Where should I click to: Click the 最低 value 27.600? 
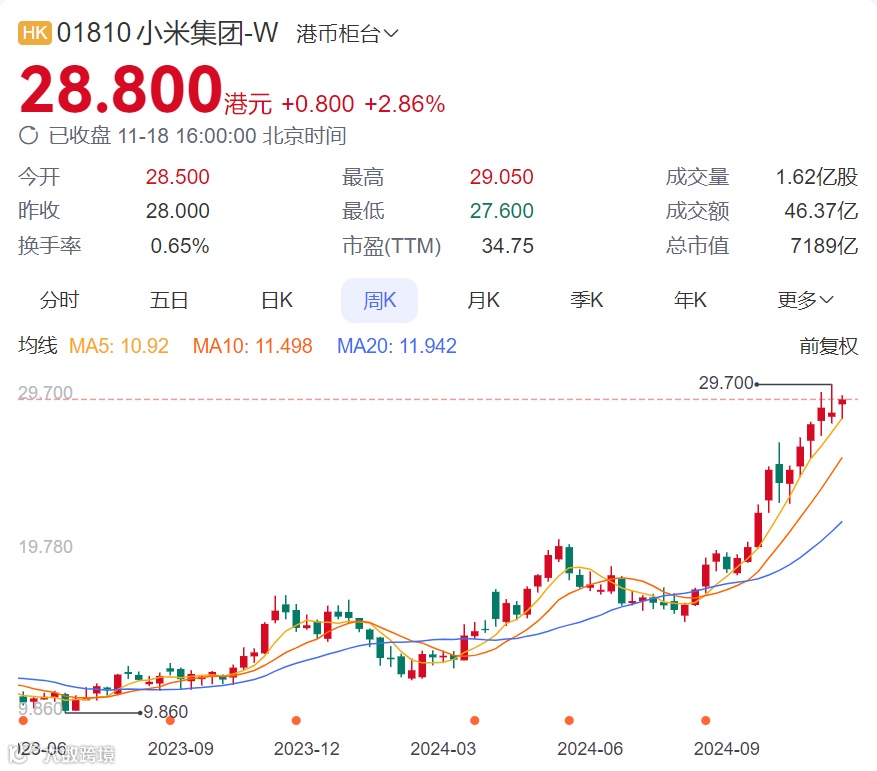tap(501, 211)
